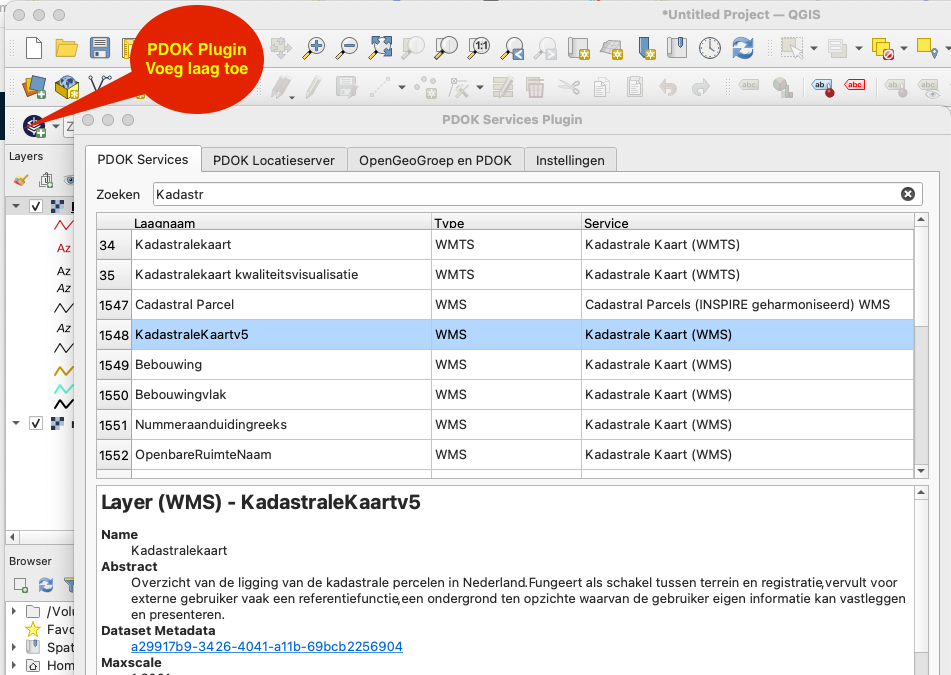Switch to Instellingen tab
This screenshot has width=951, height=675.
click(x=570, y=161)
